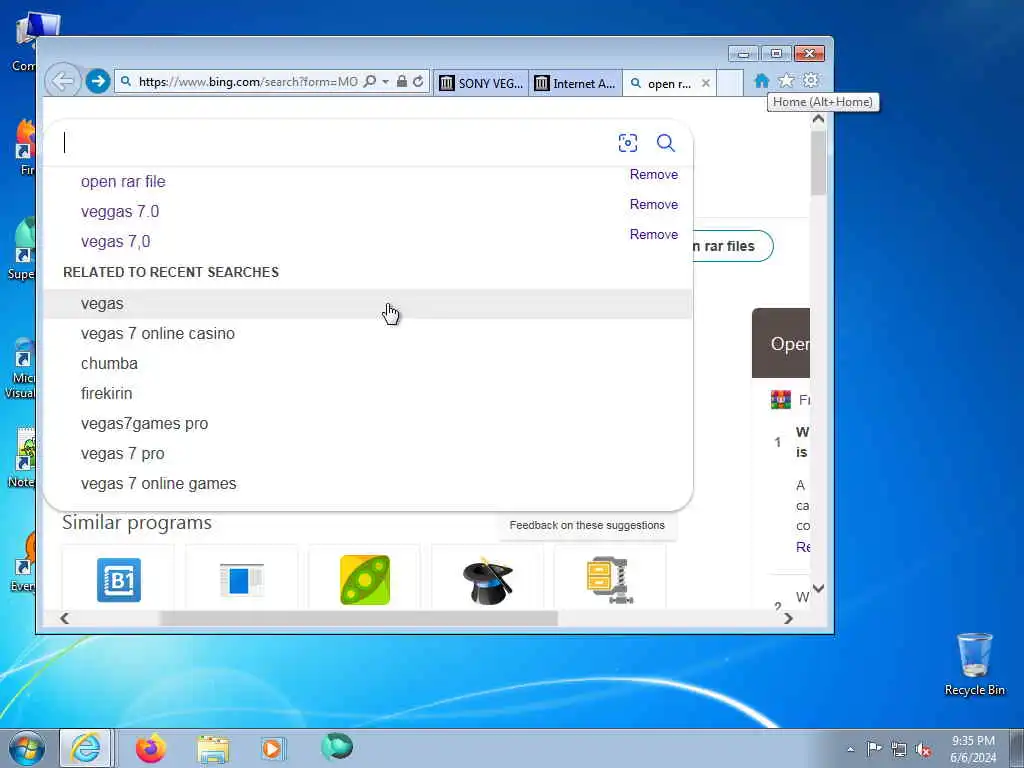
Task: Remove the "open rar file" history entry
Action: pos(654,174)
